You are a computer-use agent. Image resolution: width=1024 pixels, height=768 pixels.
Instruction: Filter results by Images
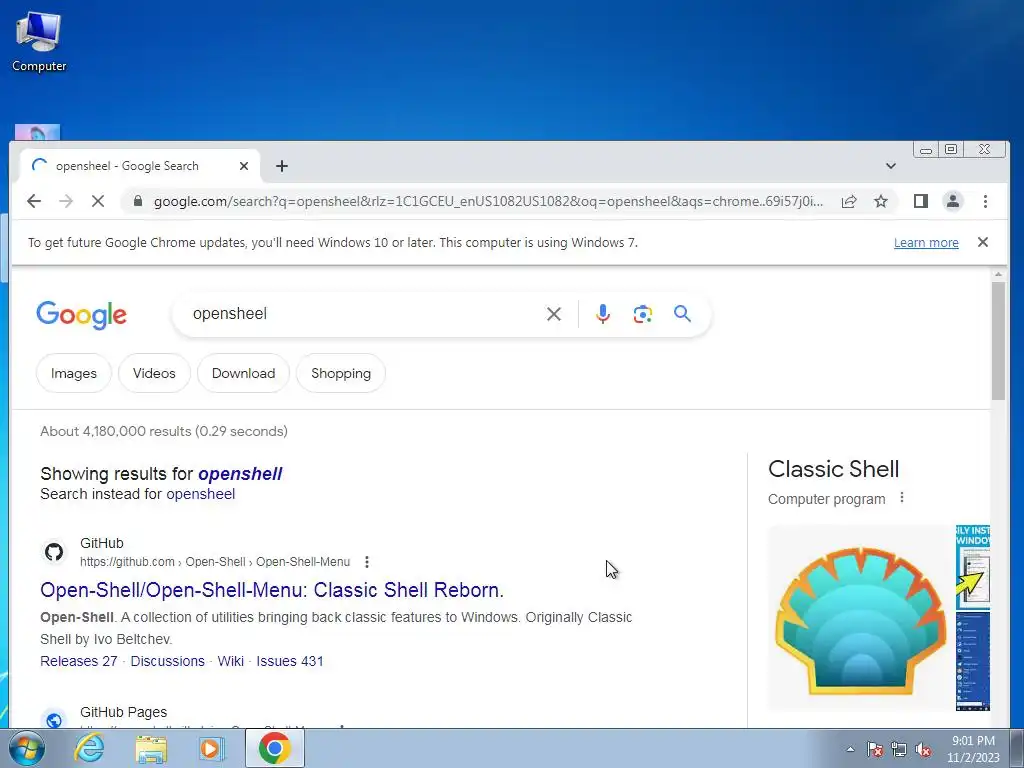click(74, 373)
